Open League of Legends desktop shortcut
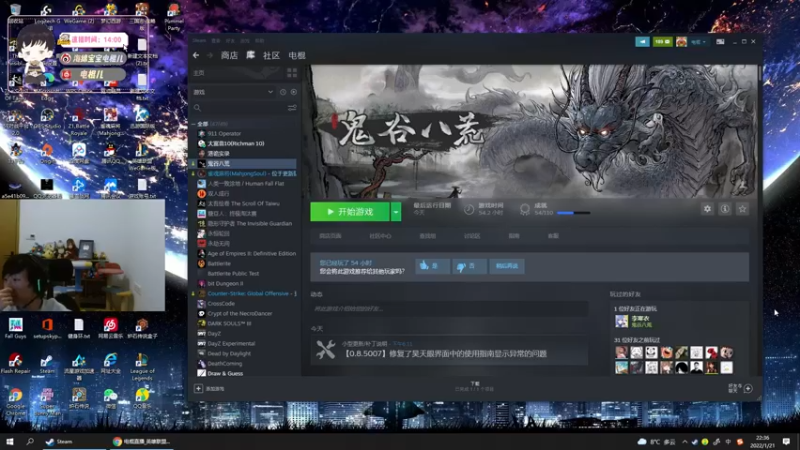 click(142, 366)
